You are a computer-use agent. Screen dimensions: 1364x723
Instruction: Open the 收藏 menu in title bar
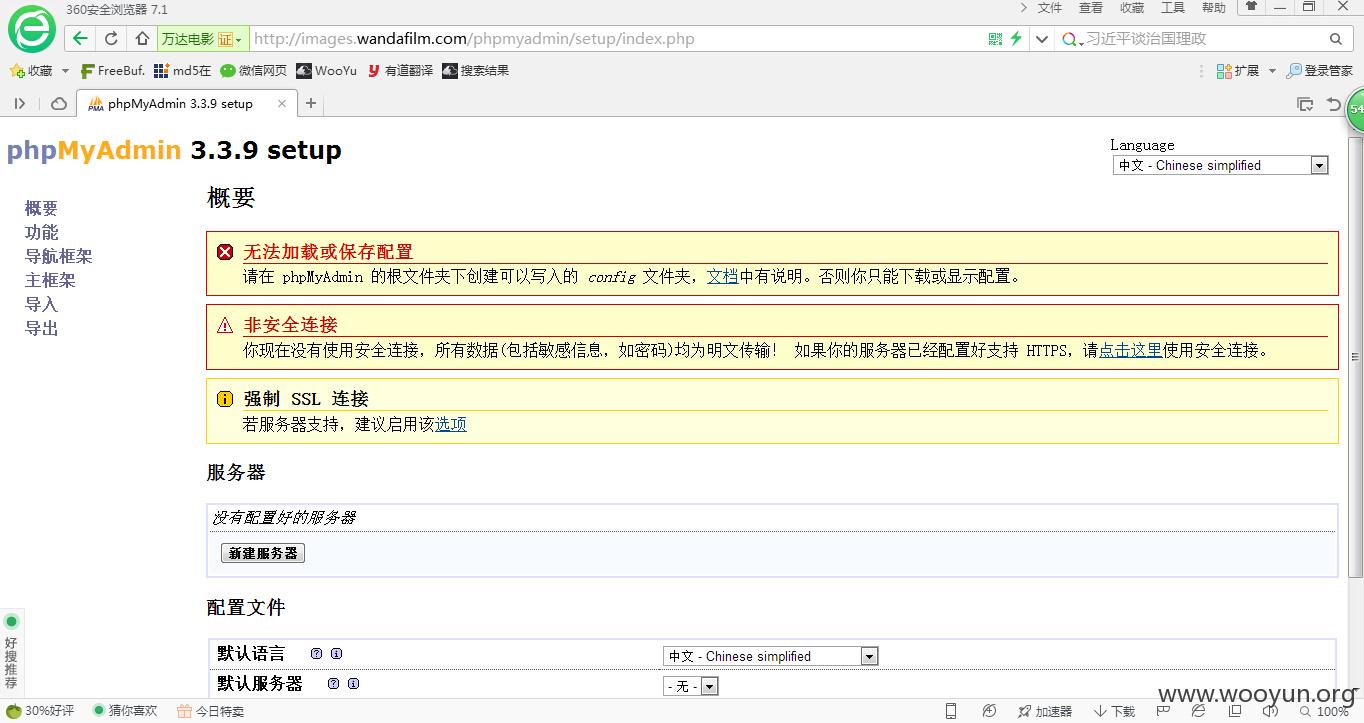click(1132, 8)
